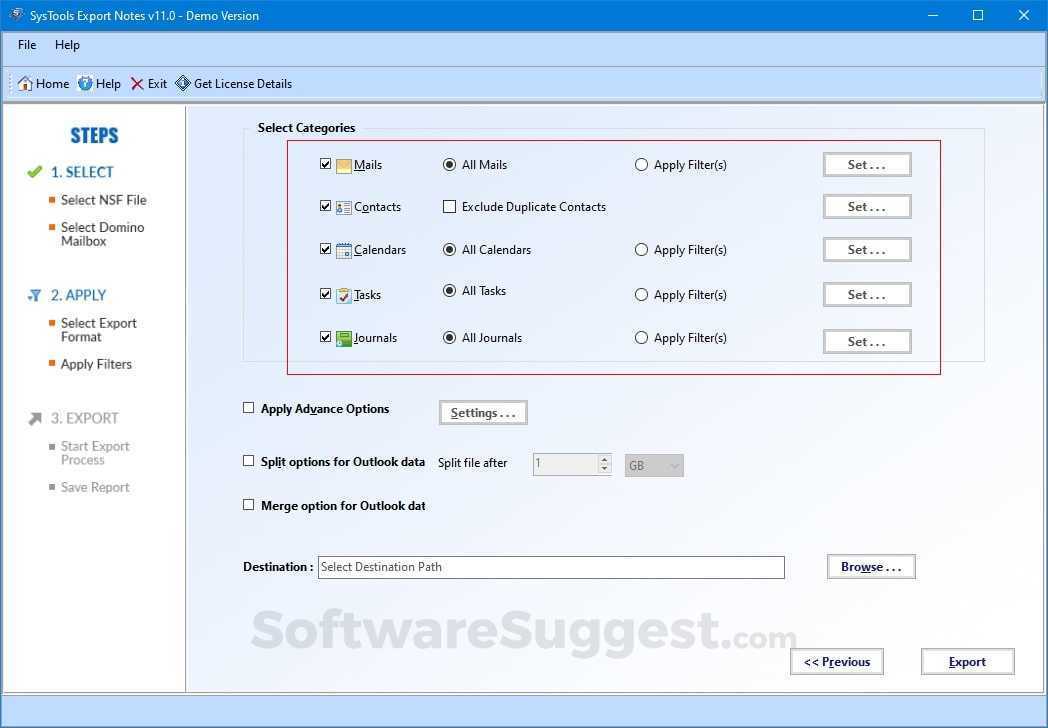The image size is (1048, 728).
Task: Click the SysTools icon in the title bar
Action: [x=15, y=15]
